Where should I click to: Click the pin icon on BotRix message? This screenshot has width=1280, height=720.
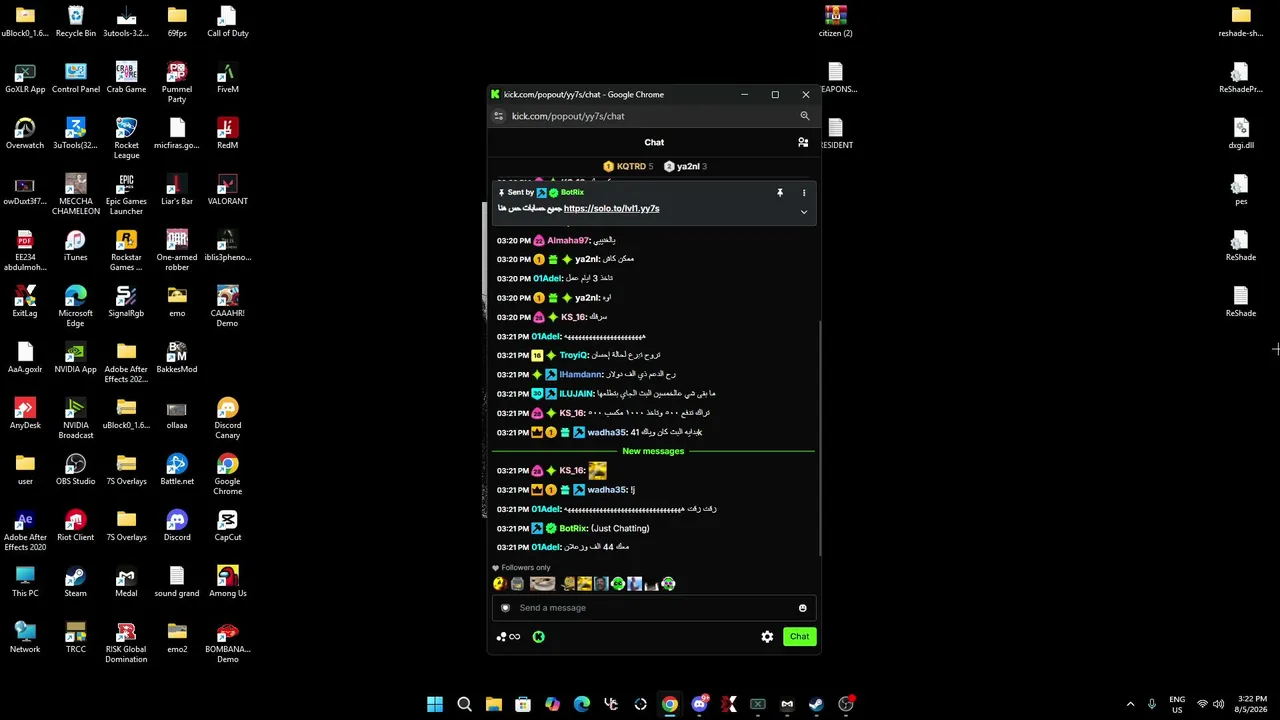pyautogui.click(x=780, y=192)
